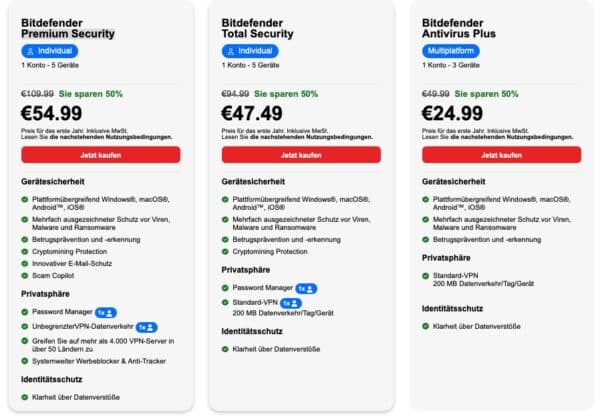Buy Total Security with Jetzt kaufen
This screenshot has height=419, width=600.
tap(301, 155)
